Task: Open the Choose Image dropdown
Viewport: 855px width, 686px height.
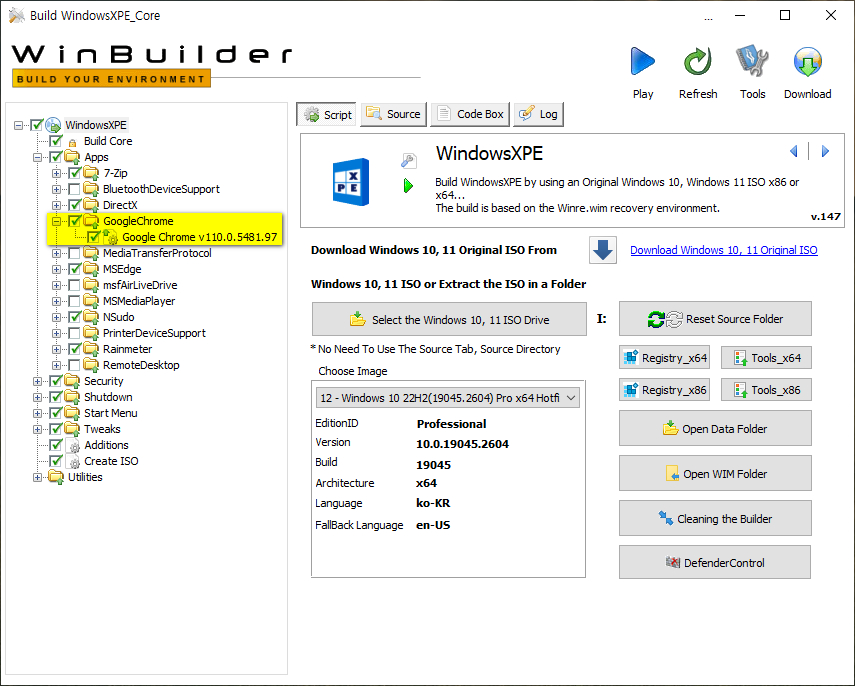Action: tap(448, 398)
